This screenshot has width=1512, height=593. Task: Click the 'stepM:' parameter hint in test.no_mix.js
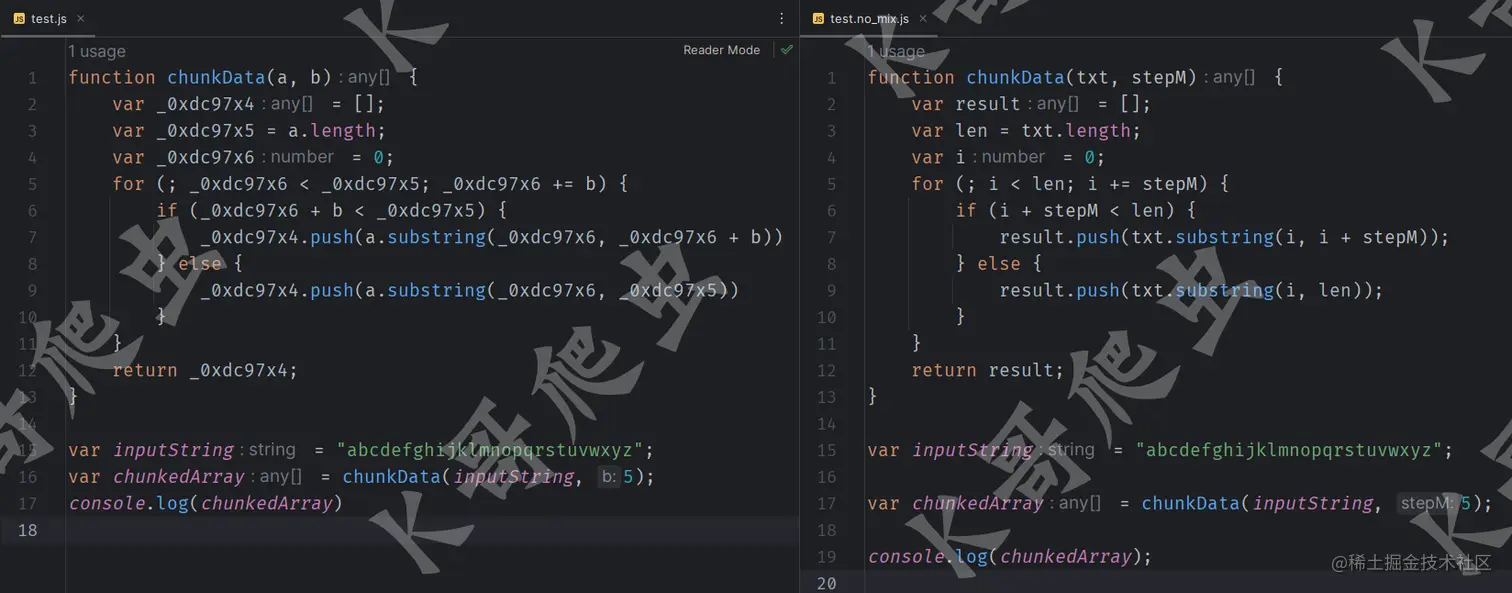[1427, 503]
